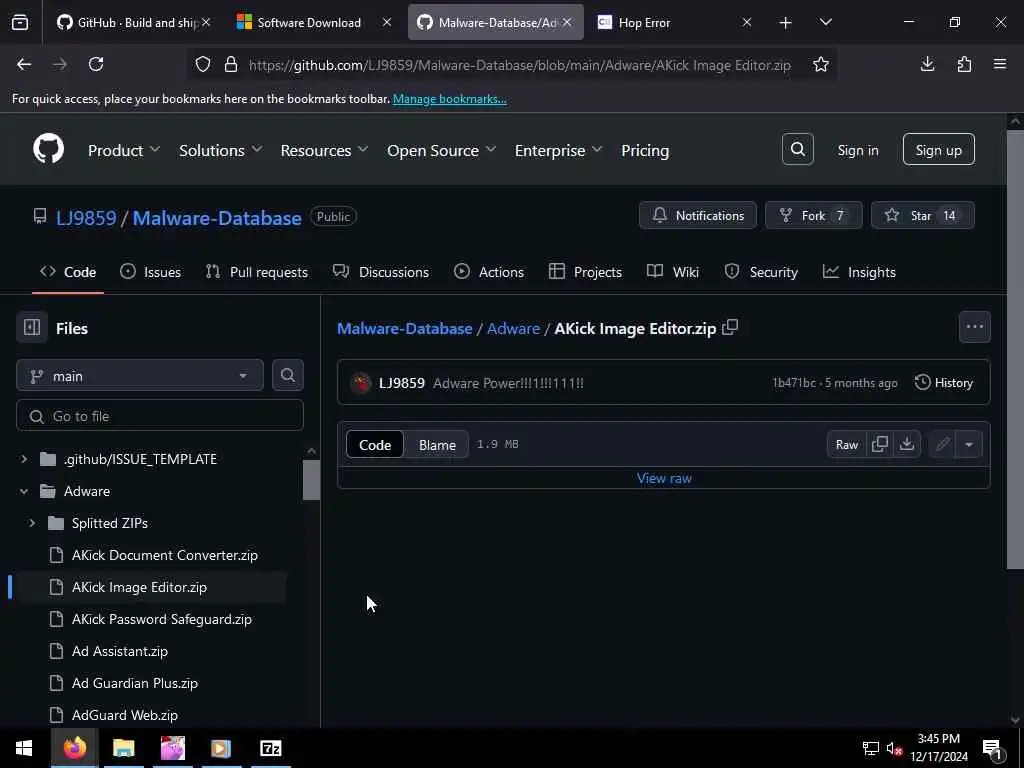1024x768 pixels.
Task: Expand the Solutions menu dropdown
Action: (221, 150)
